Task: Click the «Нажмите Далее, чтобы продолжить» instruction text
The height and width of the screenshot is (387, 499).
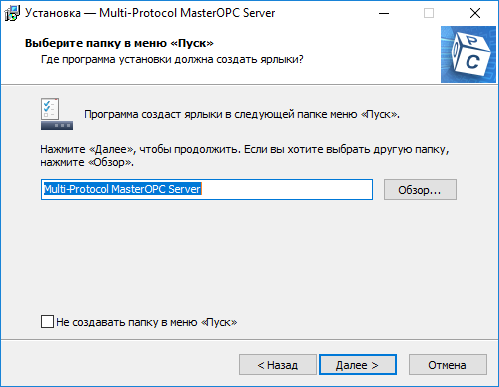Action: (x=140, y=149)
